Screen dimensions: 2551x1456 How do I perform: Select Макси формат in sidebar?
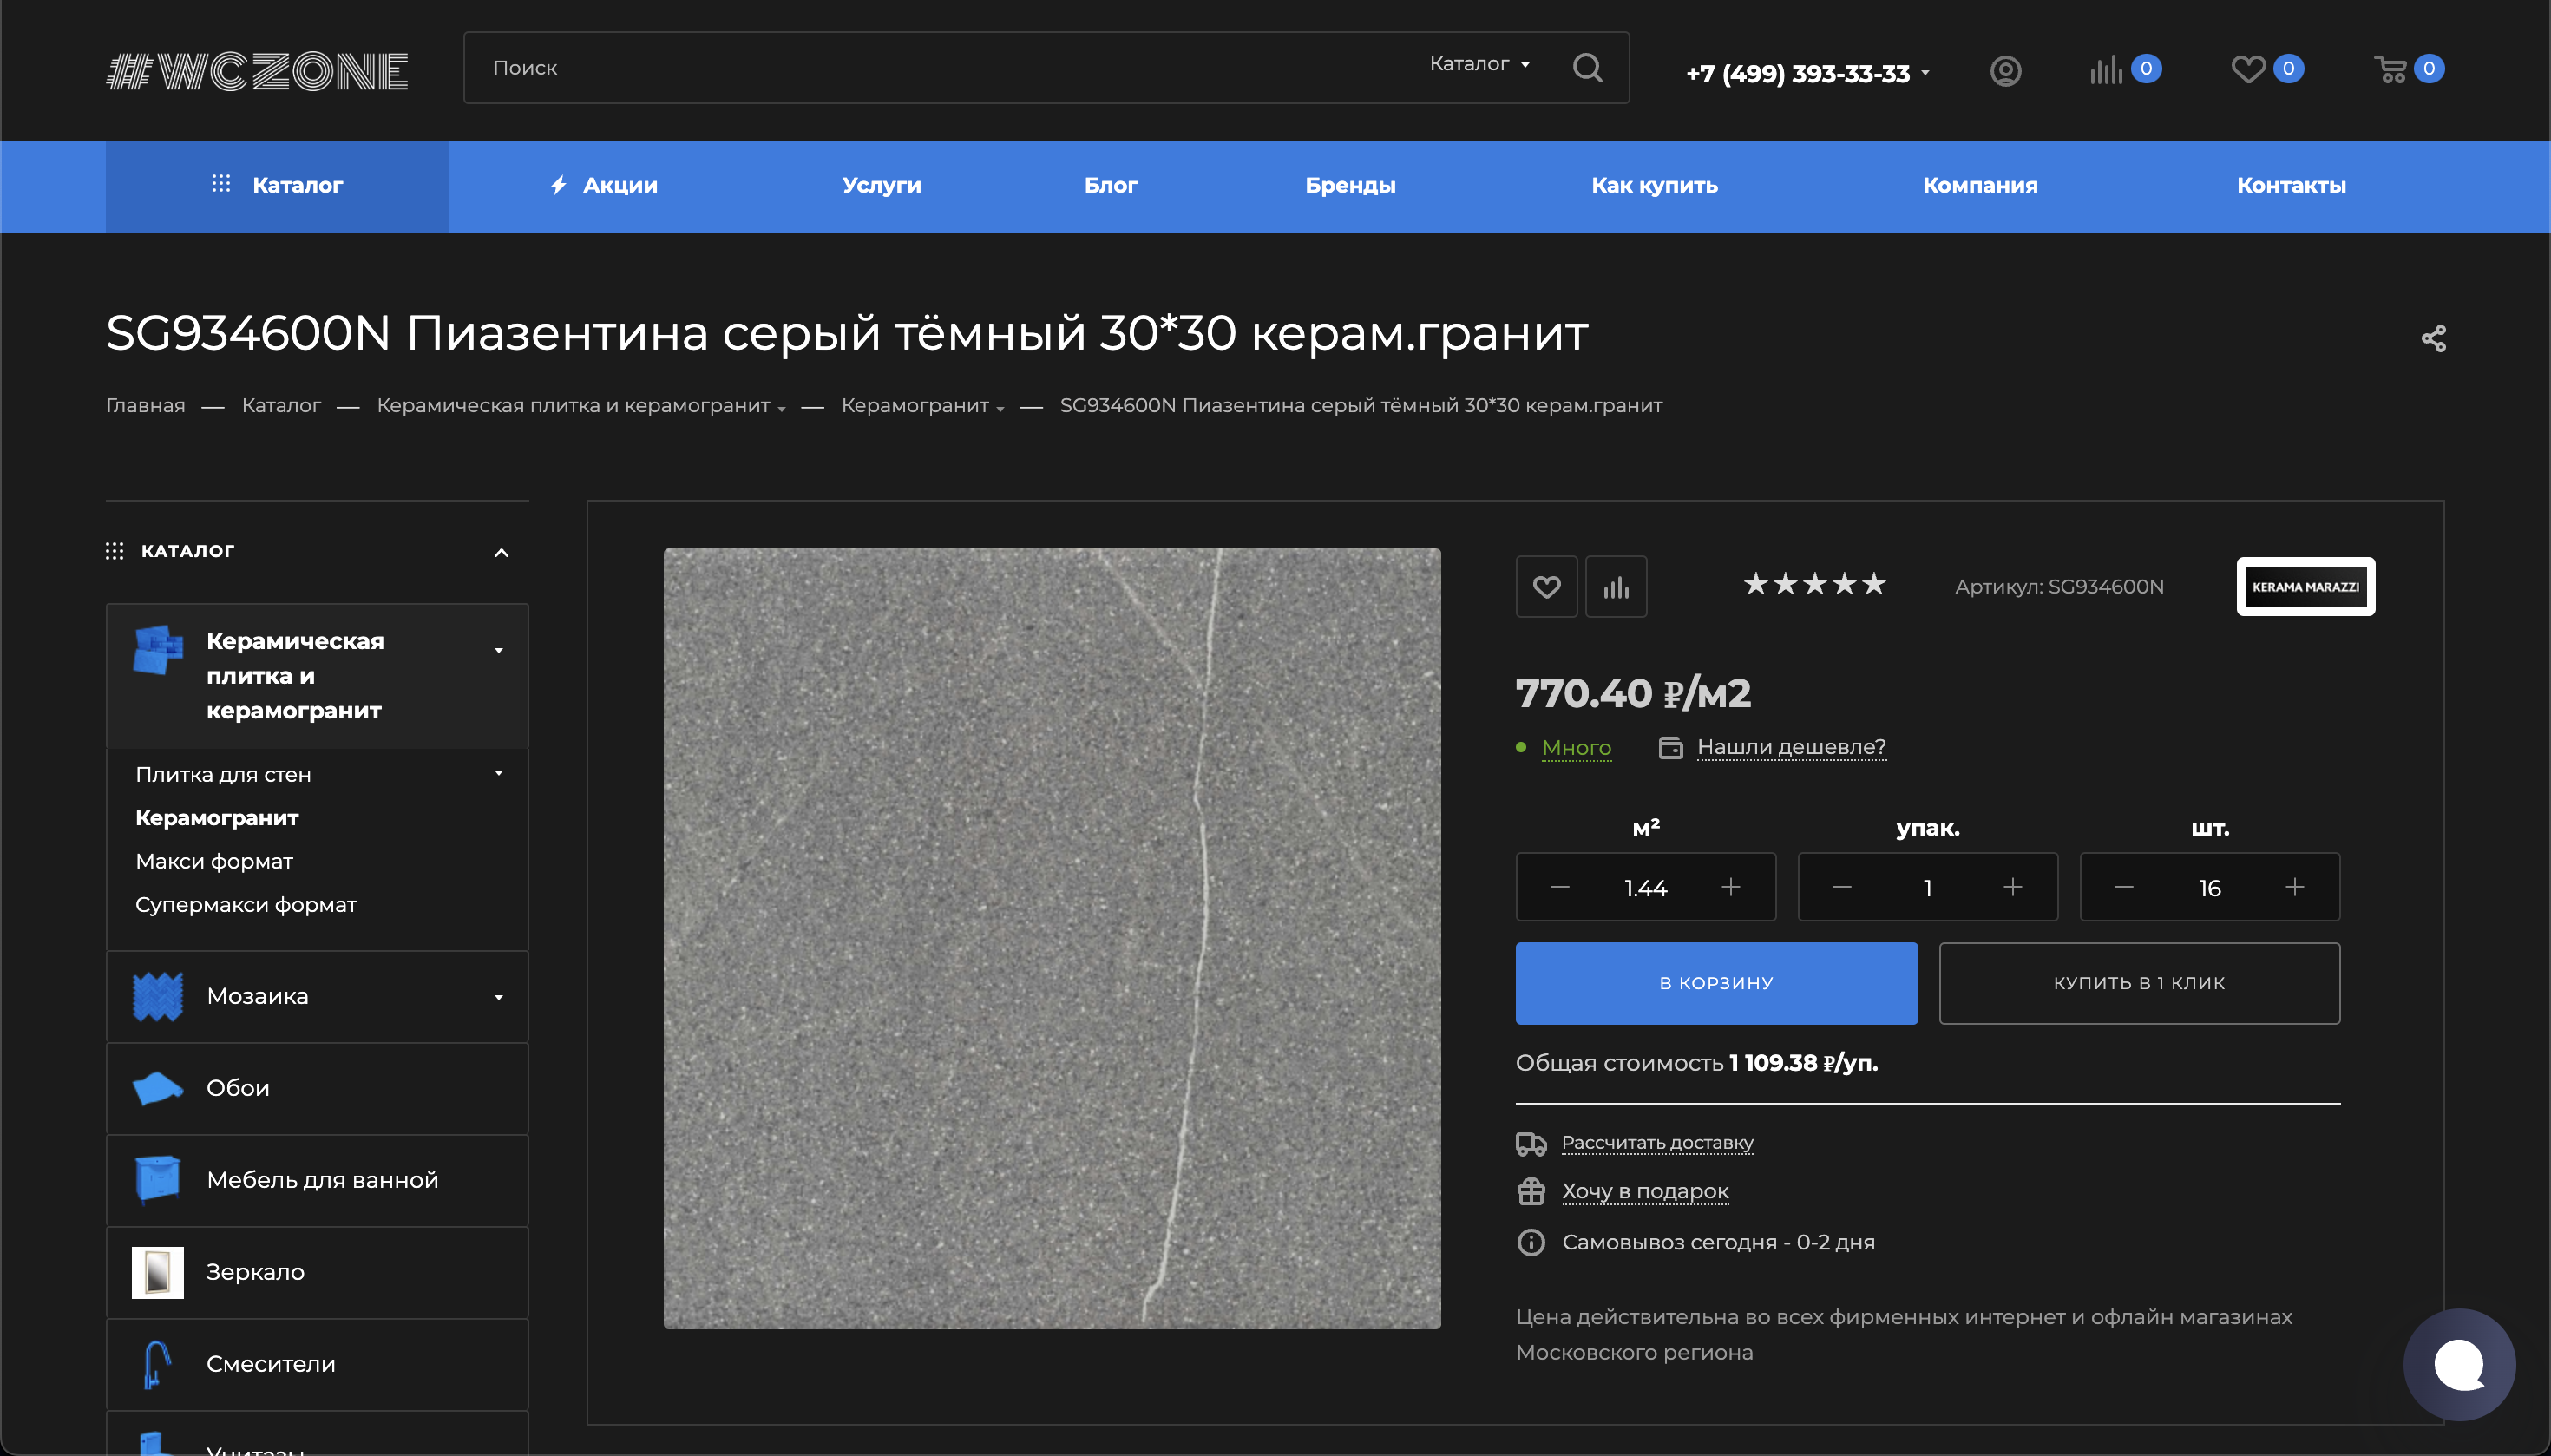pos(214,862)
